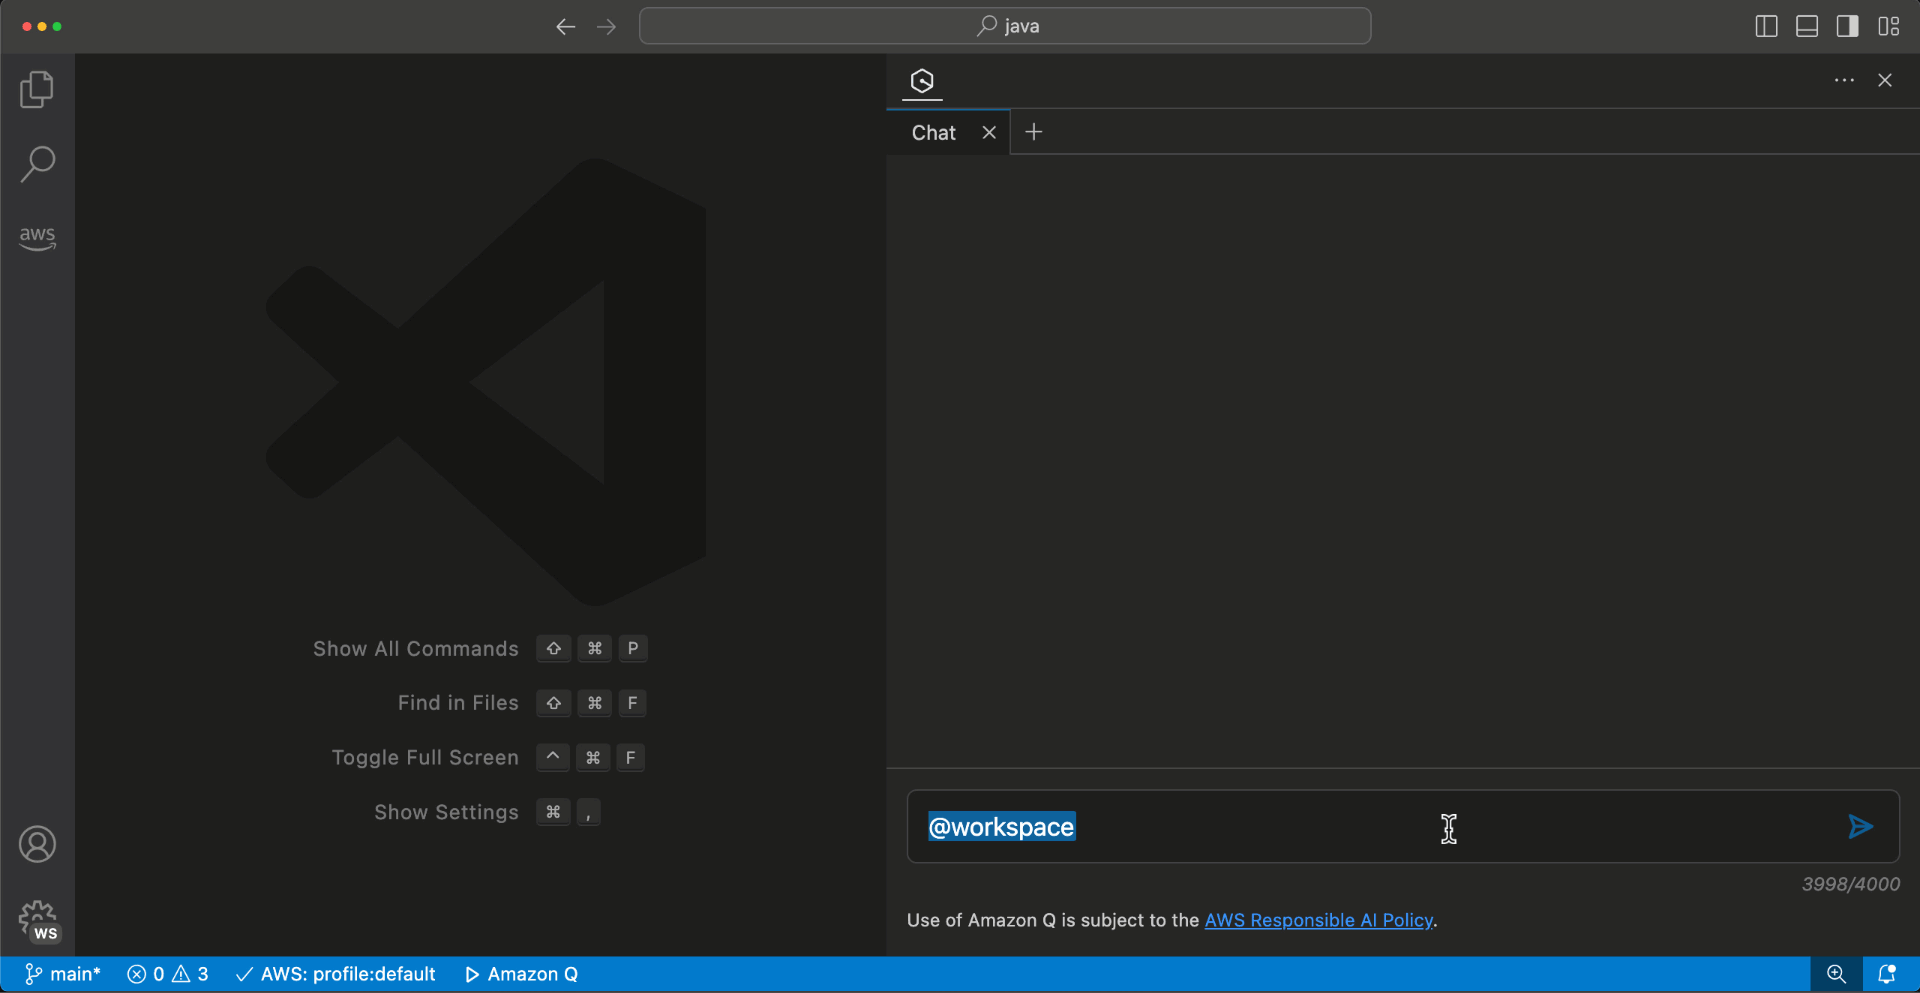Screen dimensions: 1920x993
Task: Open the Customize Layout control
Action: click(1890, 27)
